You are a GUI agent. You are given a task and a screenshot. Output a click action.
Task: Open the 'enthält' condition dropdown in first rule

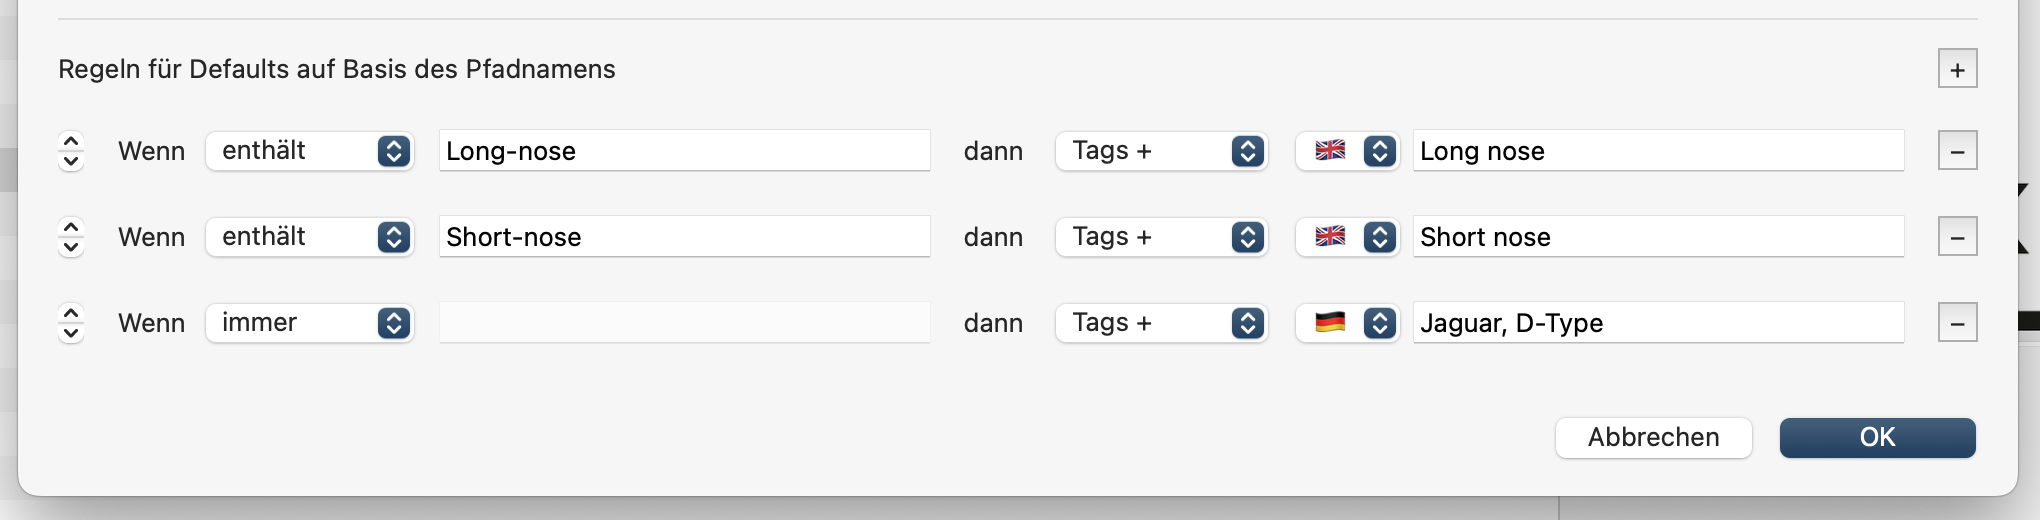click(310, 151)
